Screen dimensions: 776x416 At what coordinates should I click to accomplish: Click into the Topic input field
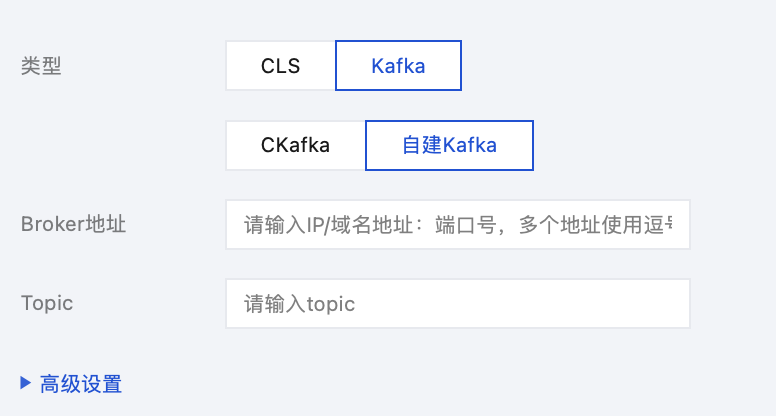(458, 303)
